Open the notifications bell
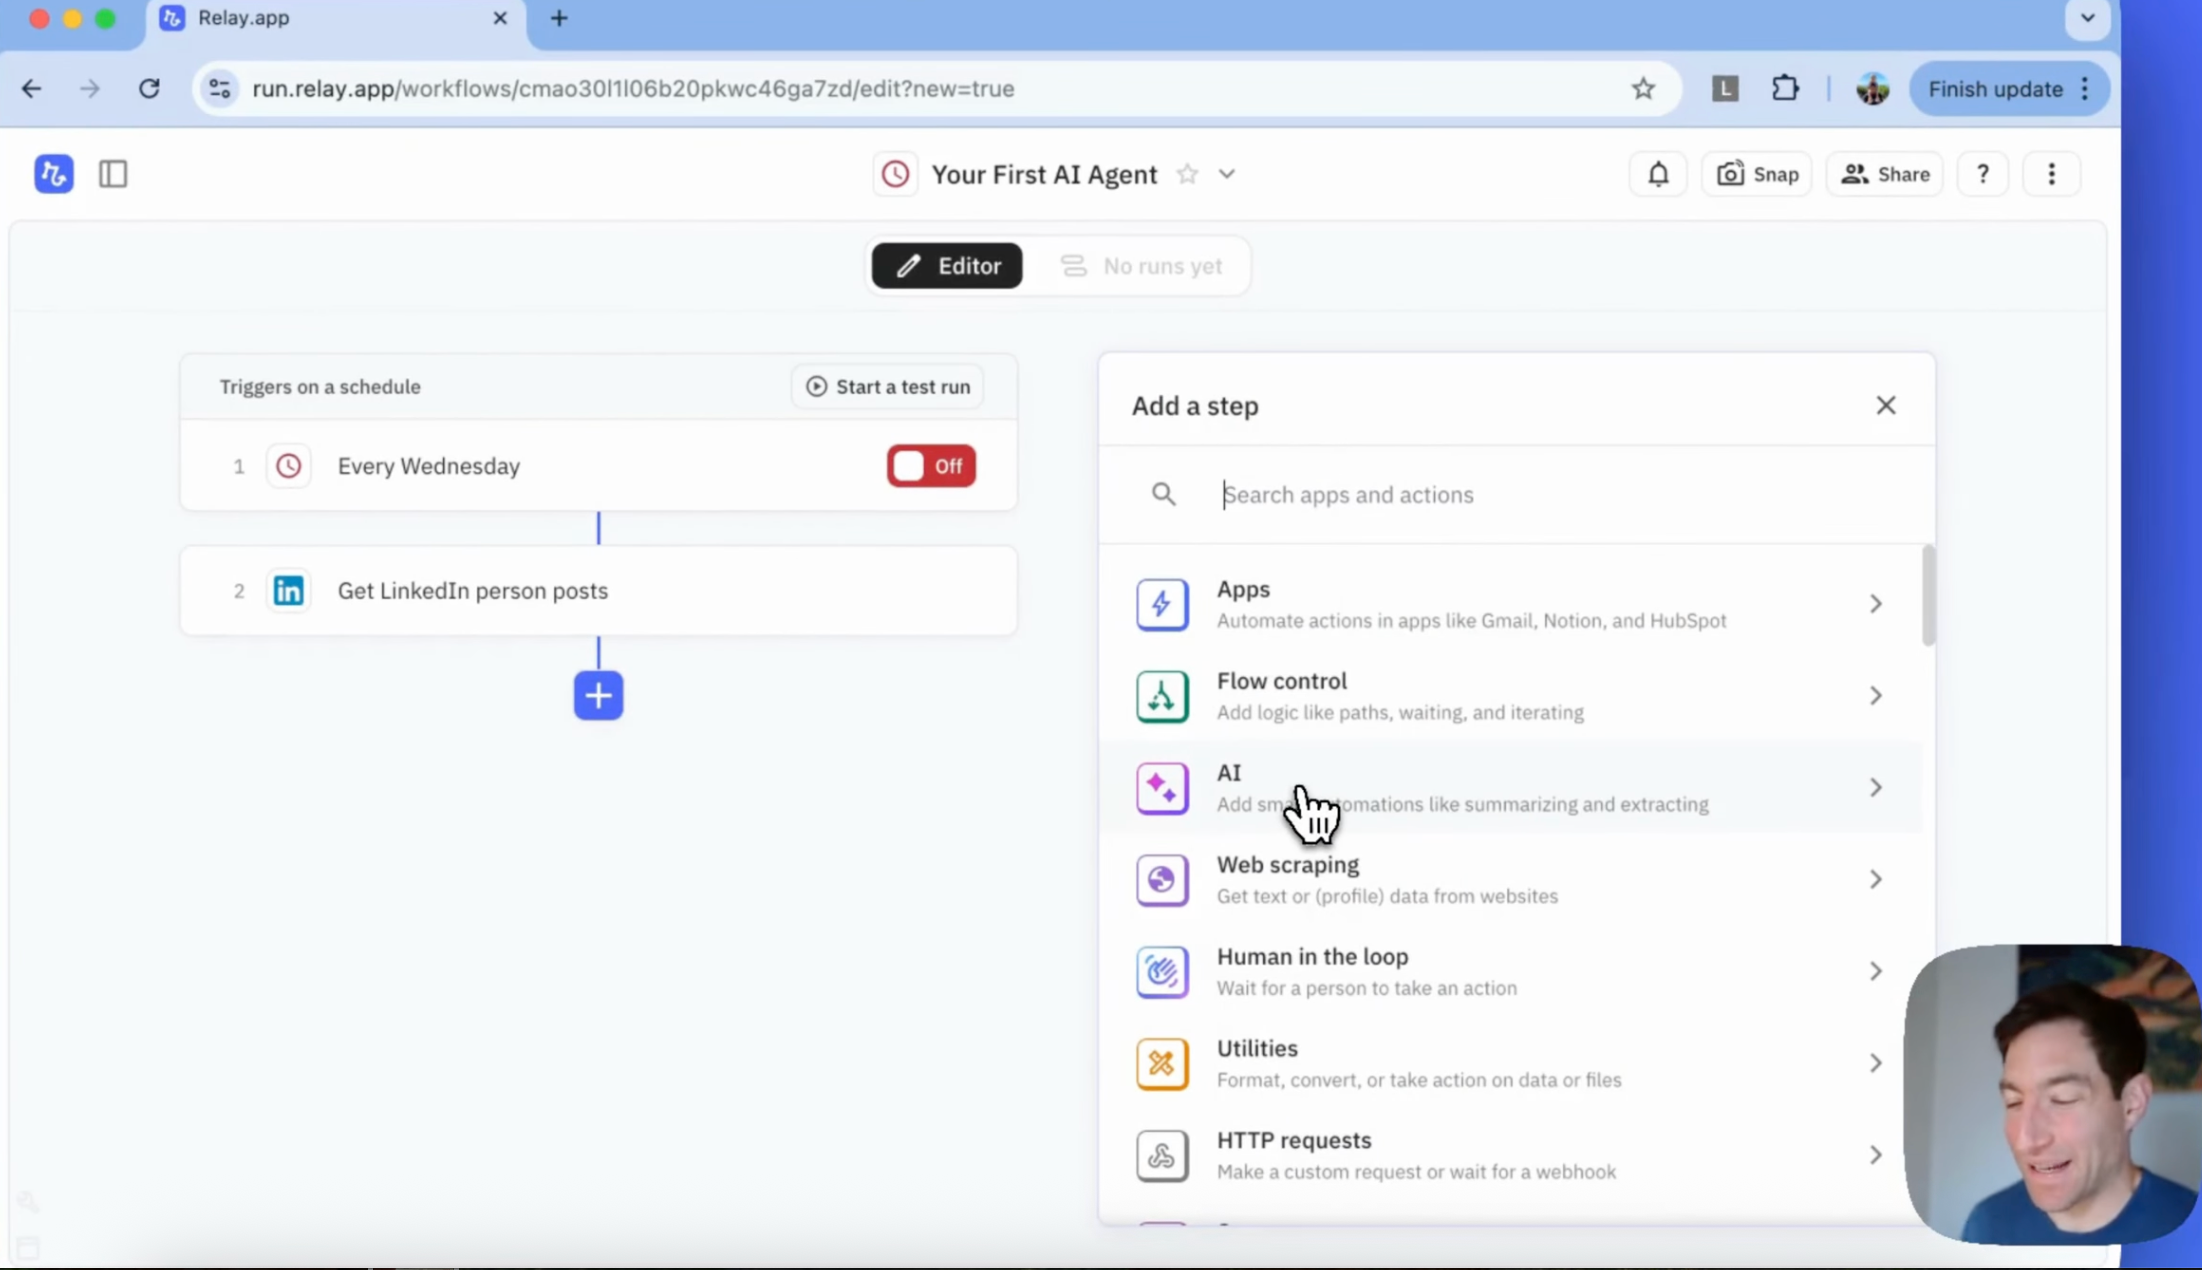 pyautogui.click(x=1658, y=174)
